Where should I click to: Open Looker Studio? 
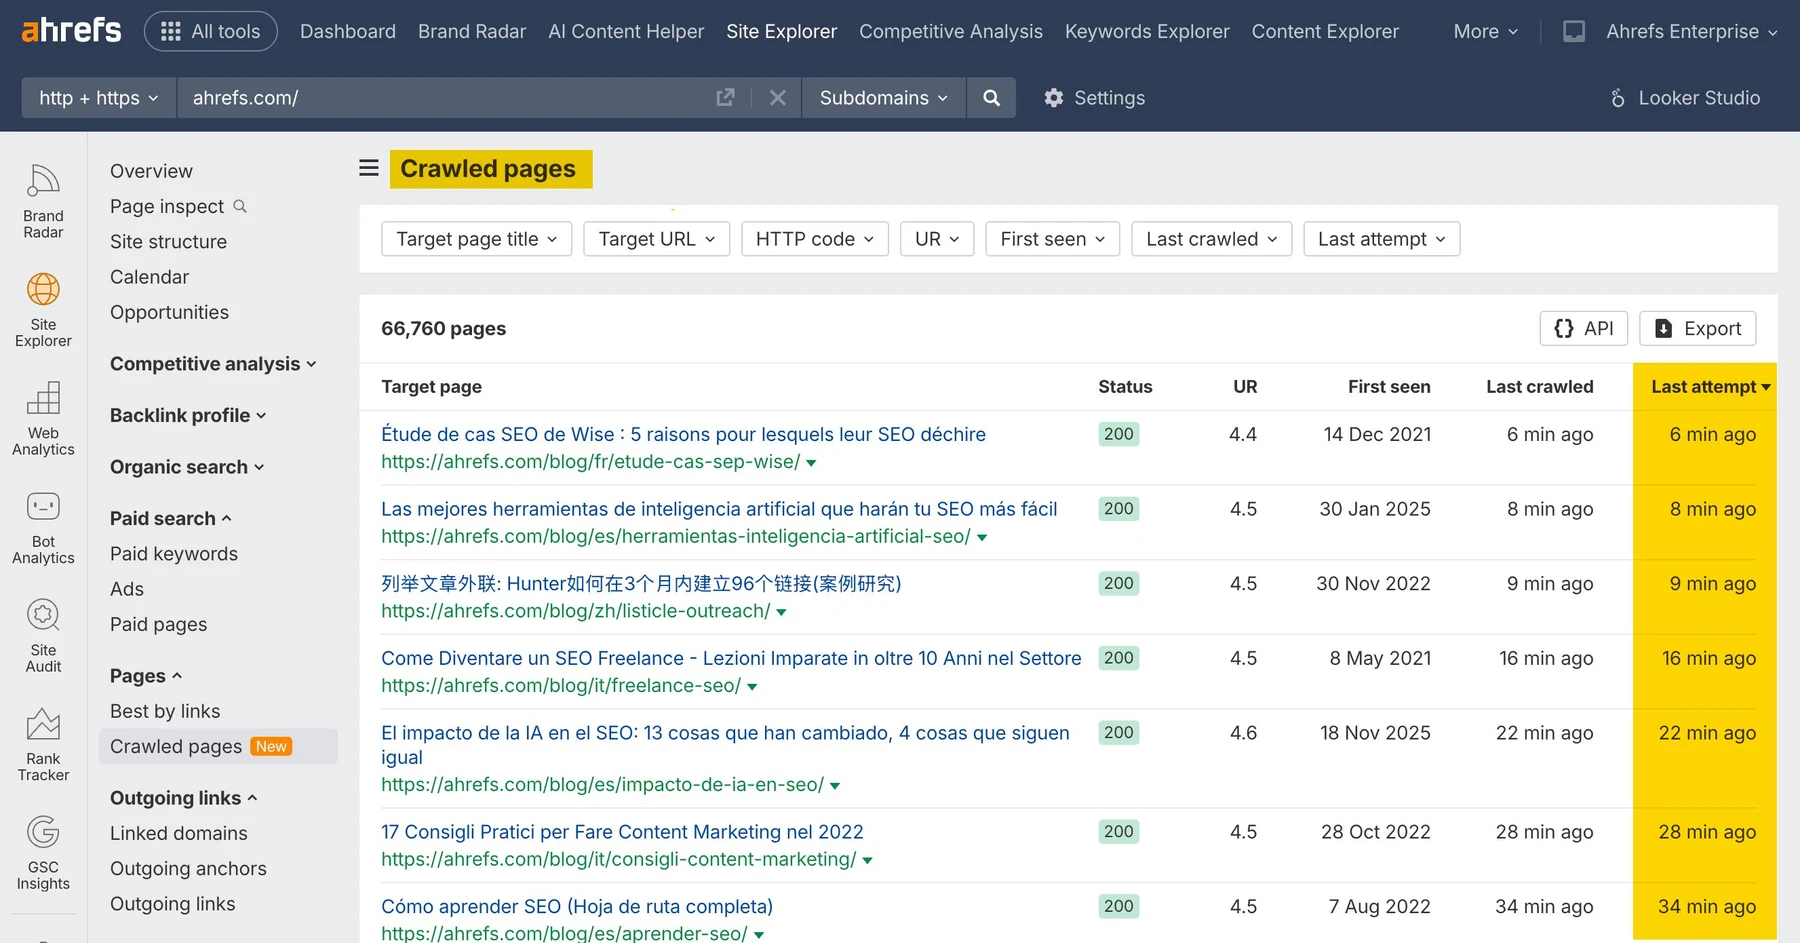click(x=1685, y=98)
